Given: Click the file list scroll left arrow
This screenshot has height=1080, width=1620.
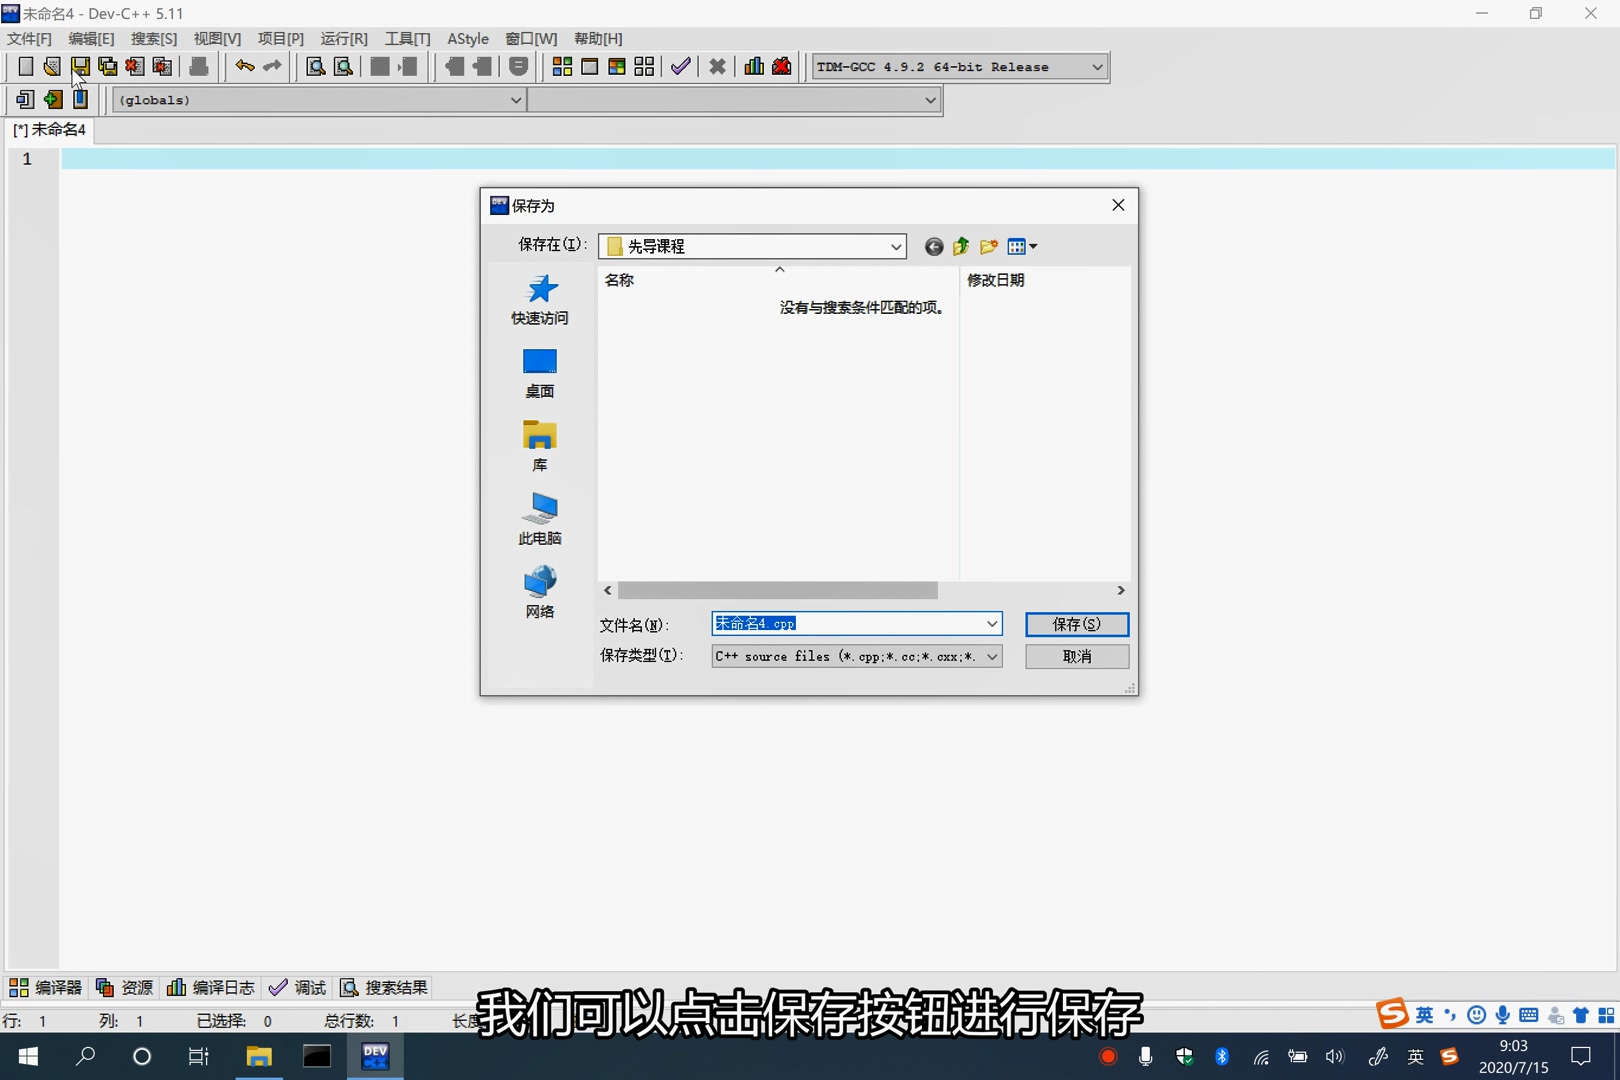Looking at the screenshot, I should click(608, 591).
